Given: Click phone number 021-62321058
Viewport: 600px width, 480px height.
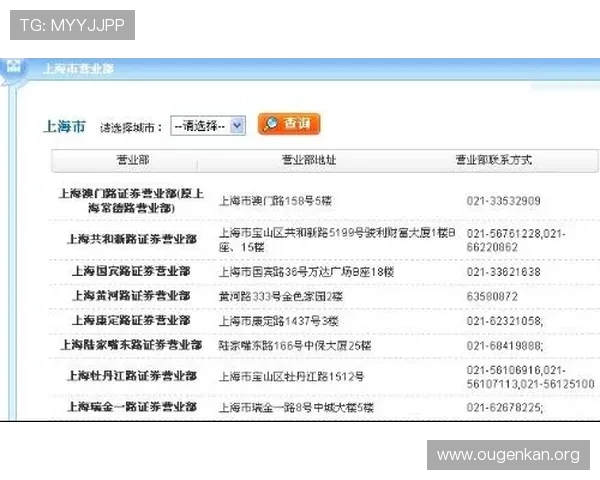Looking at the screenshot, I should [505, 321].
